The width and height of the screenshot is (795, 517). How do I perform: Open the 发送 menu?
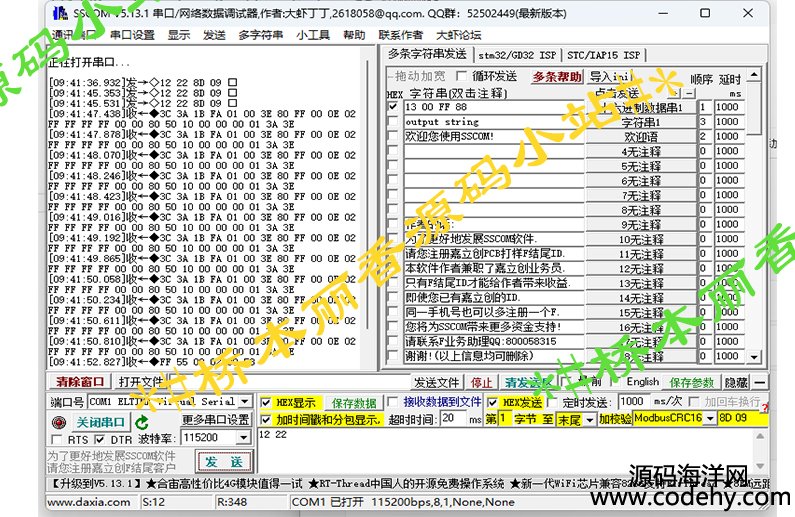coord(214,35)
